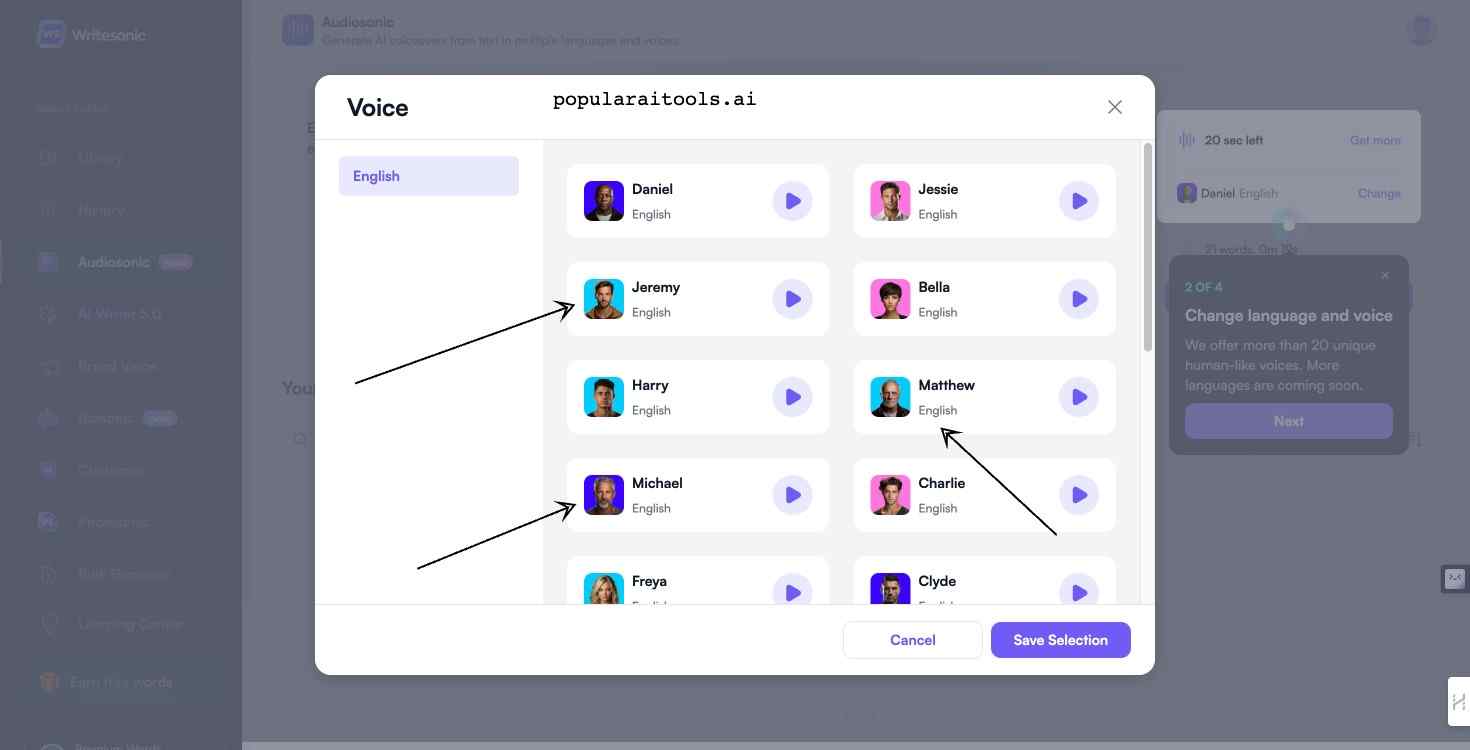Click Change next to Daniel English
Image resolution: width=1470 pixels, height=750 pixels.
(x=1379, y=193)
